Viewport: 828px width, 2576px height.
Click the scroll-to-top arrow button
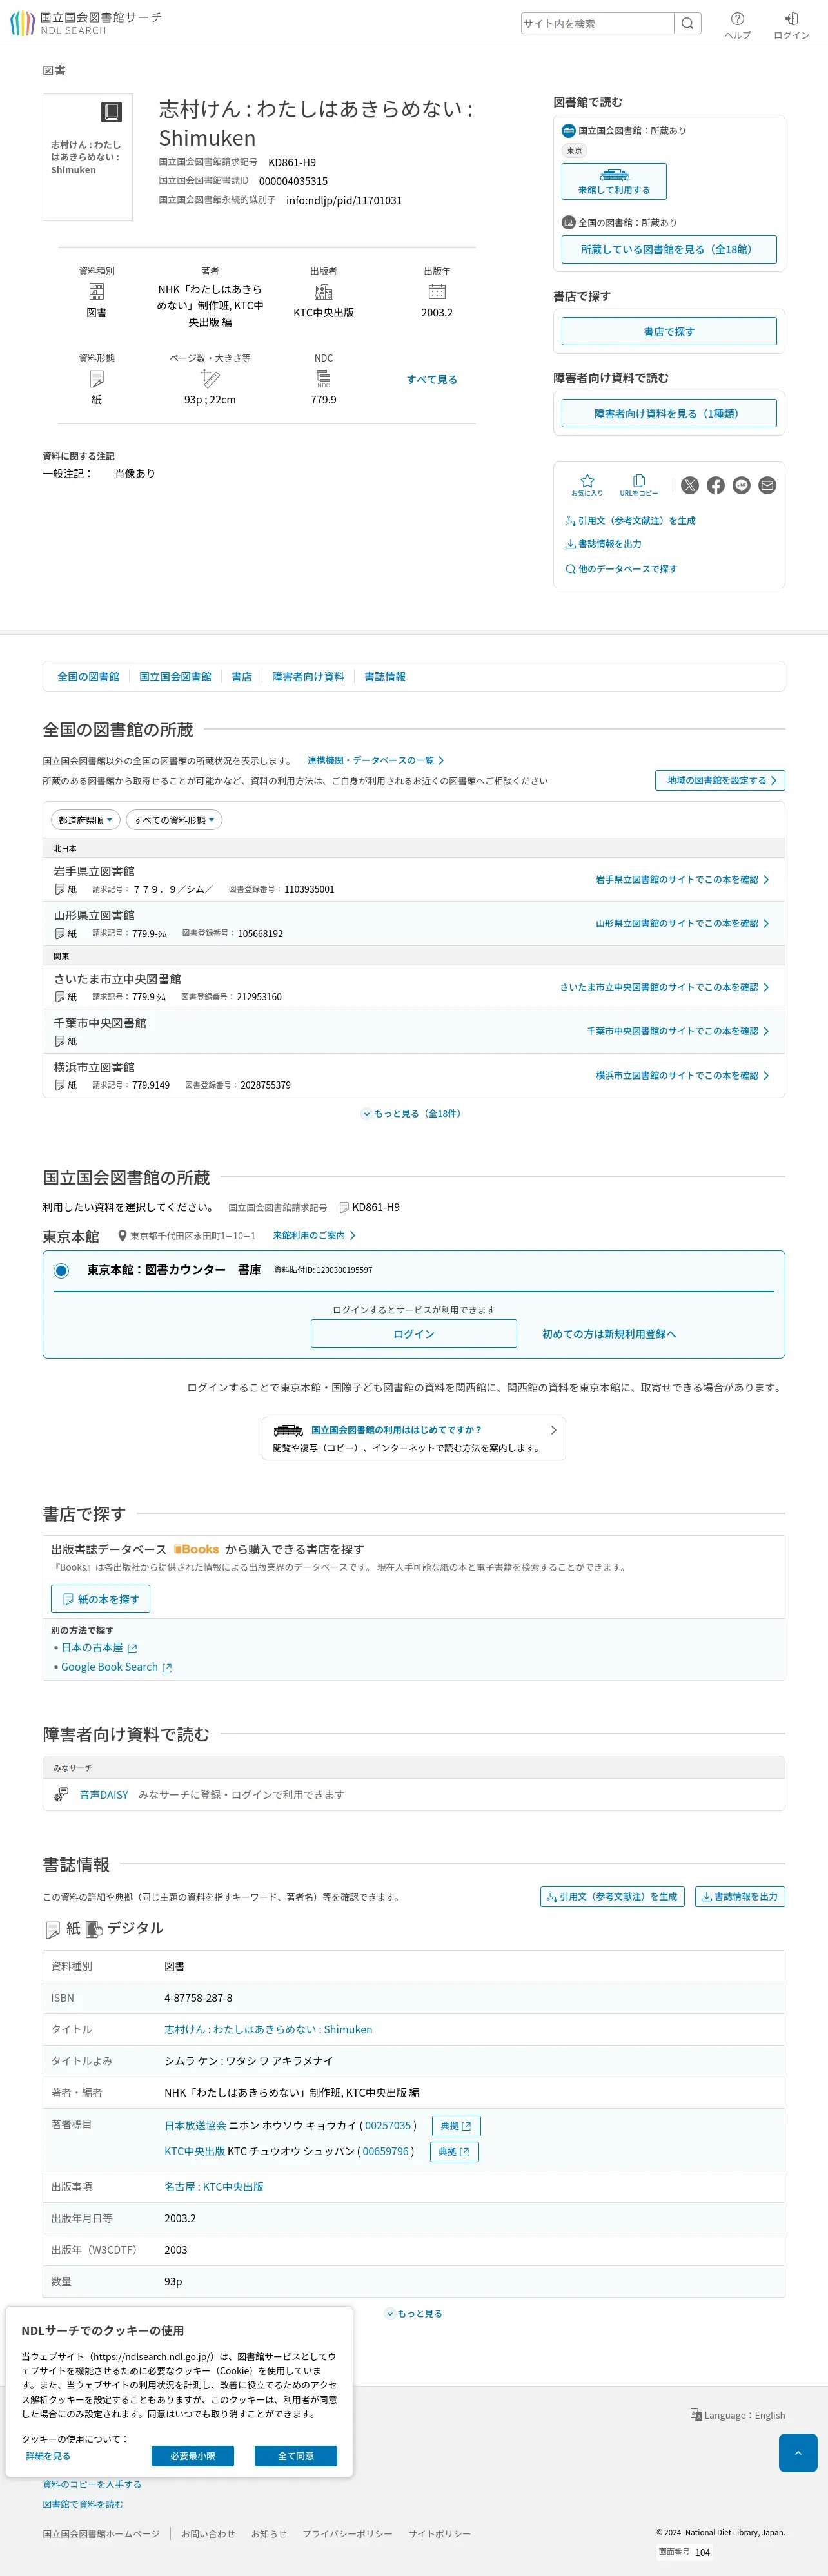click(x=798, y=2453)
